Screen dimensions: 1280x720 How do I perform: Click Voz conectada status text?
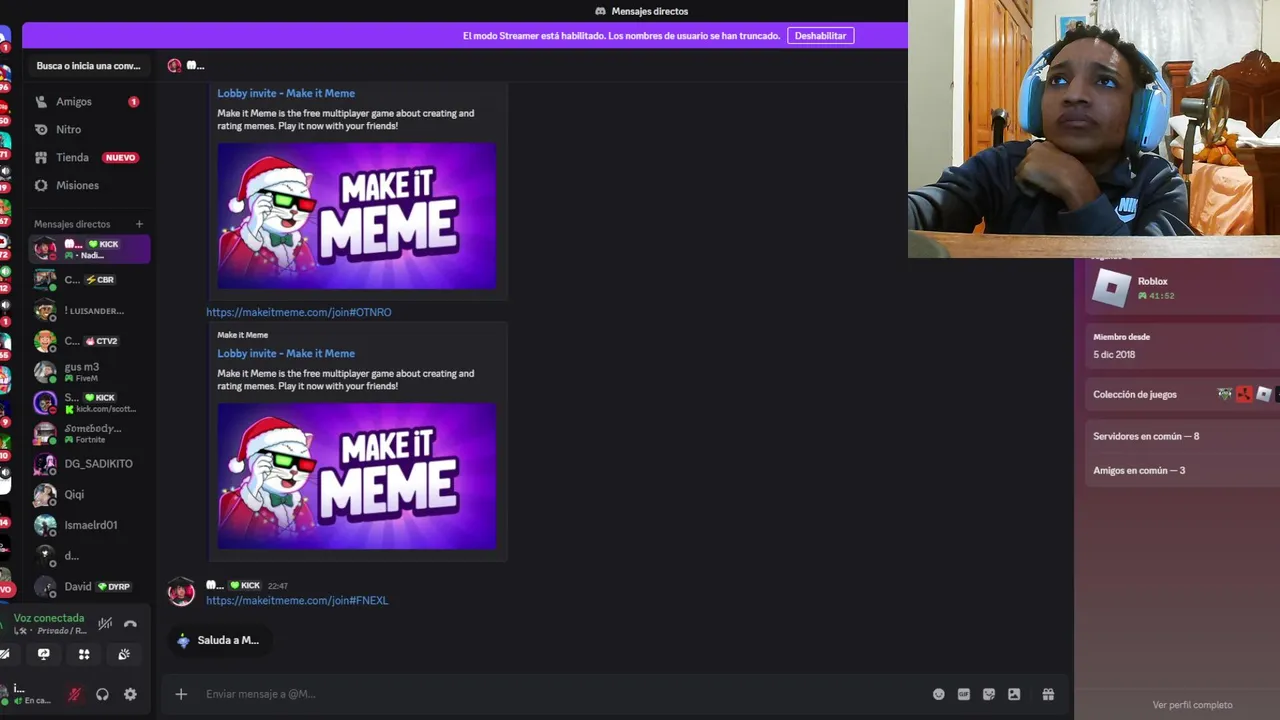49,618
